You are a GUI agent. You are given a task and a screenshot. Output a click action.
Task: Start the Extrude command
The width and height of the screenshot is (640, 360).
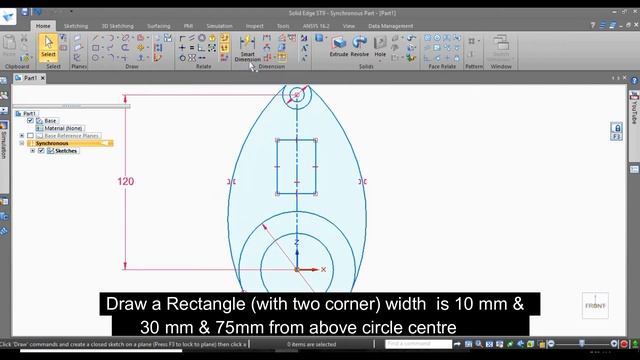[x=339, y=46]
